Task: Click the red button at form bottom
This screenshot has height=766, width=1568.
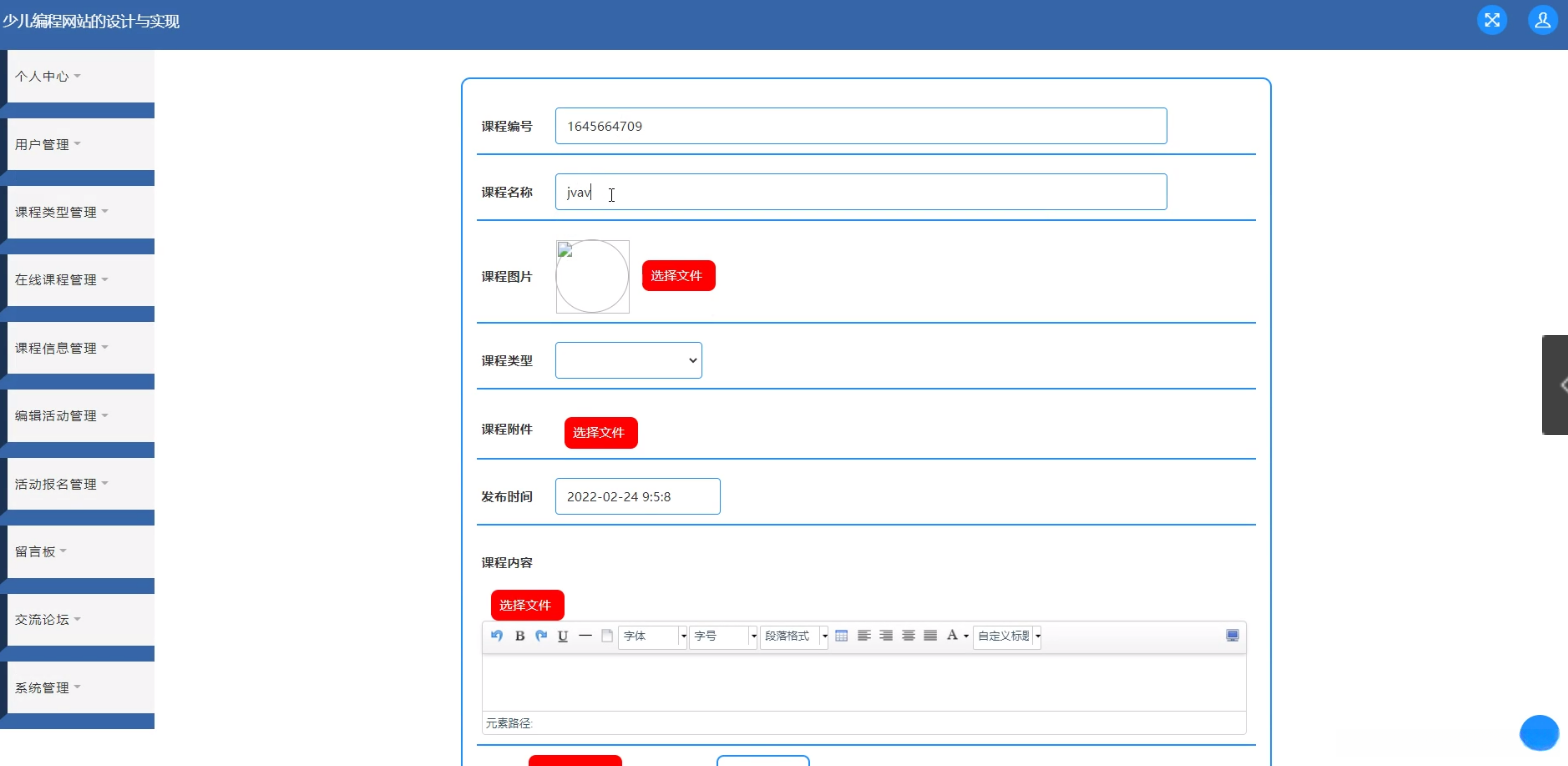Action: [x=575, y=761]
